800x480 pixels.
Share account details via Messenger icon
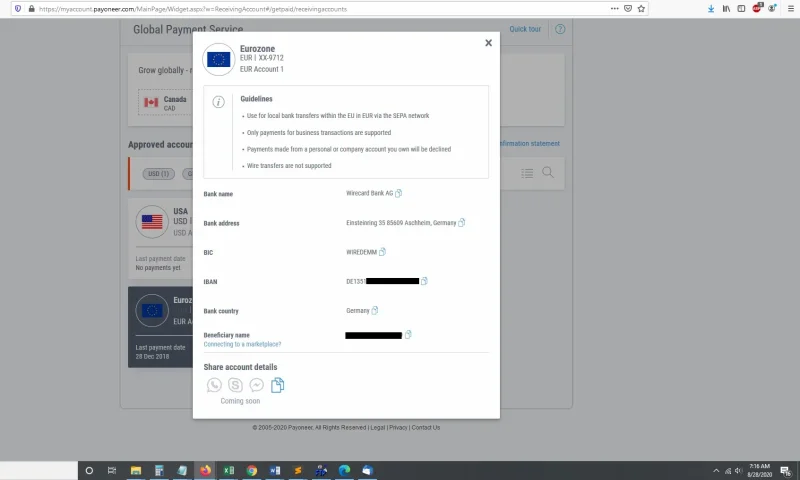pos(257,385)
